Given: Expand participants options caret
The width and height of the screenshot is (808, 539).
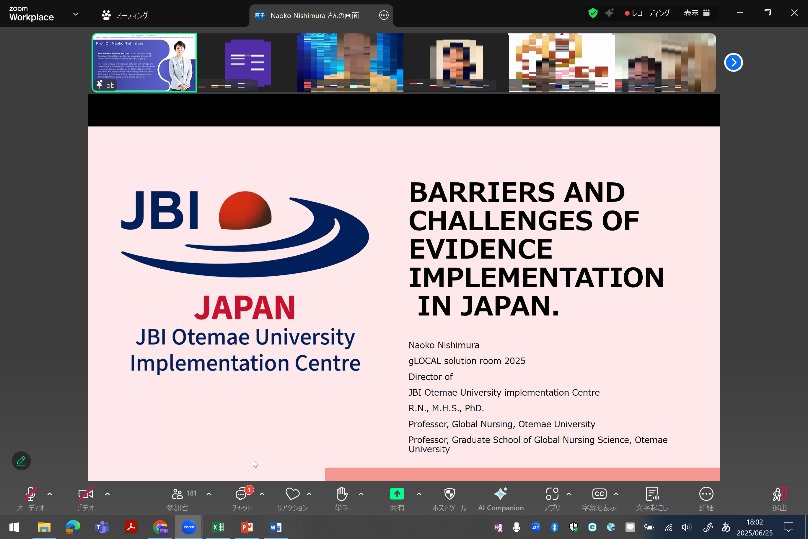Looking at the screenshot, I should (x=209, y=494).
